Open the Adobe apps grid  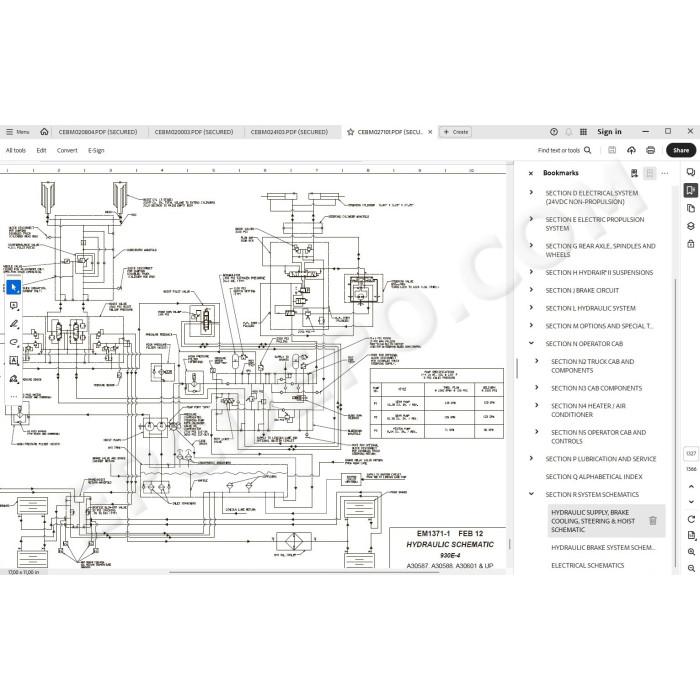tap(583, 132)
